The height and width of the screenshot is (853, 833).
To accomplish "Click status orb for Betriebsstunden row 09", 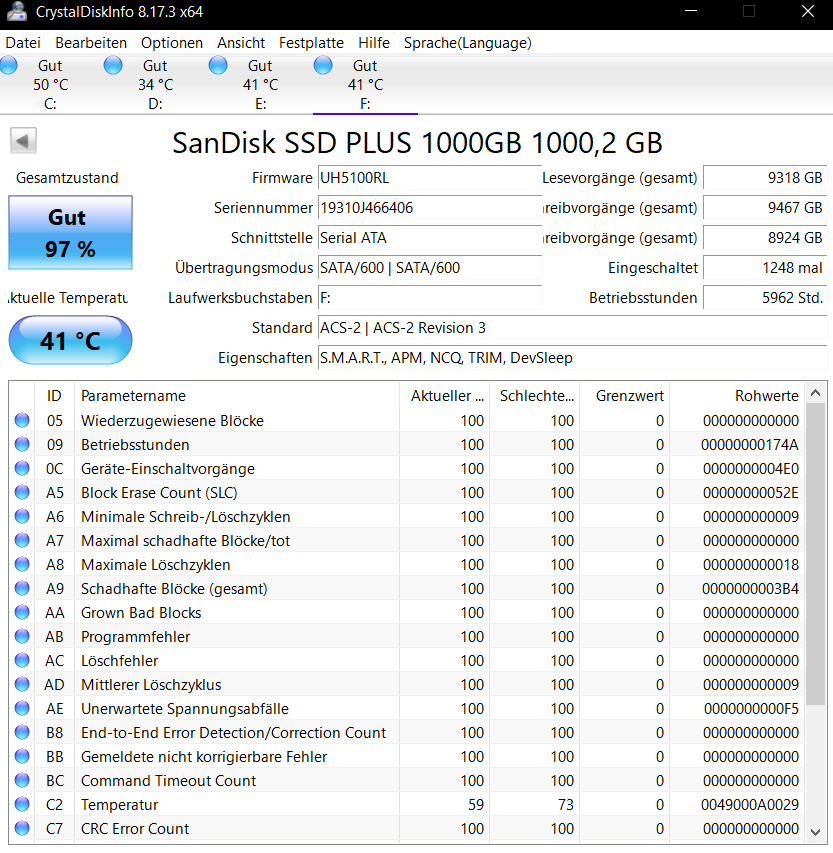I will 22,444.
